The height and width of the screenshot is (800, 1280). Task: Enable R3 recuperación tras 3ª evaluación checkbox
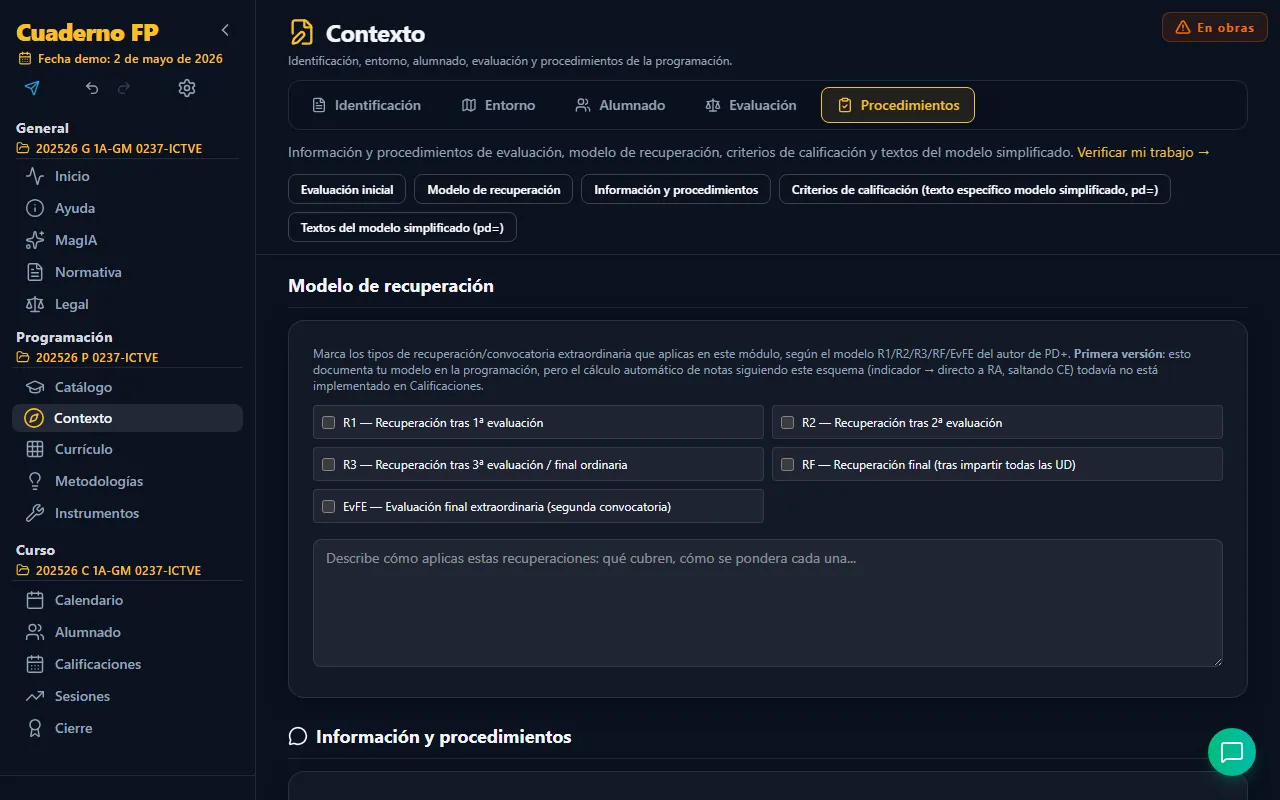328,465
